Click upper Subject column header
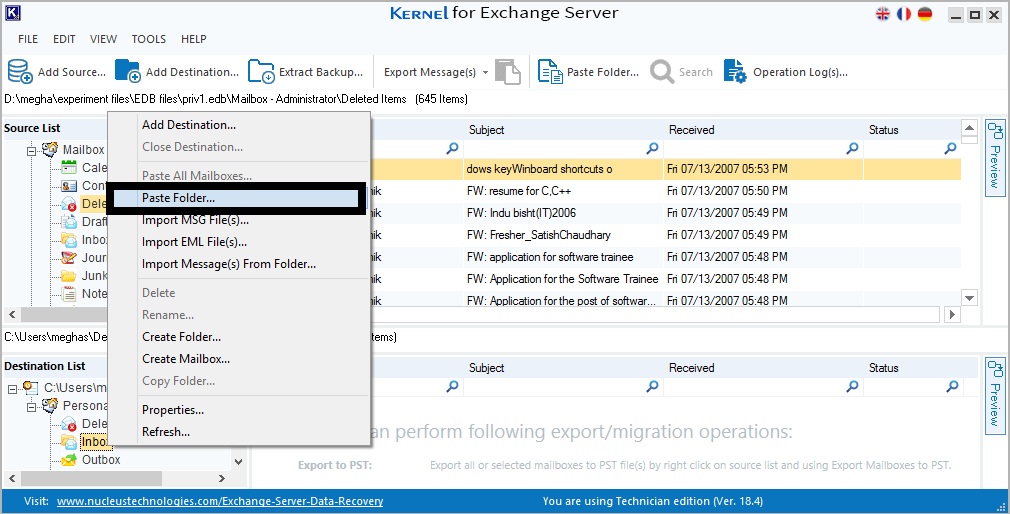1010x514 pixels. pyautogui.click(x=564, y=129)
